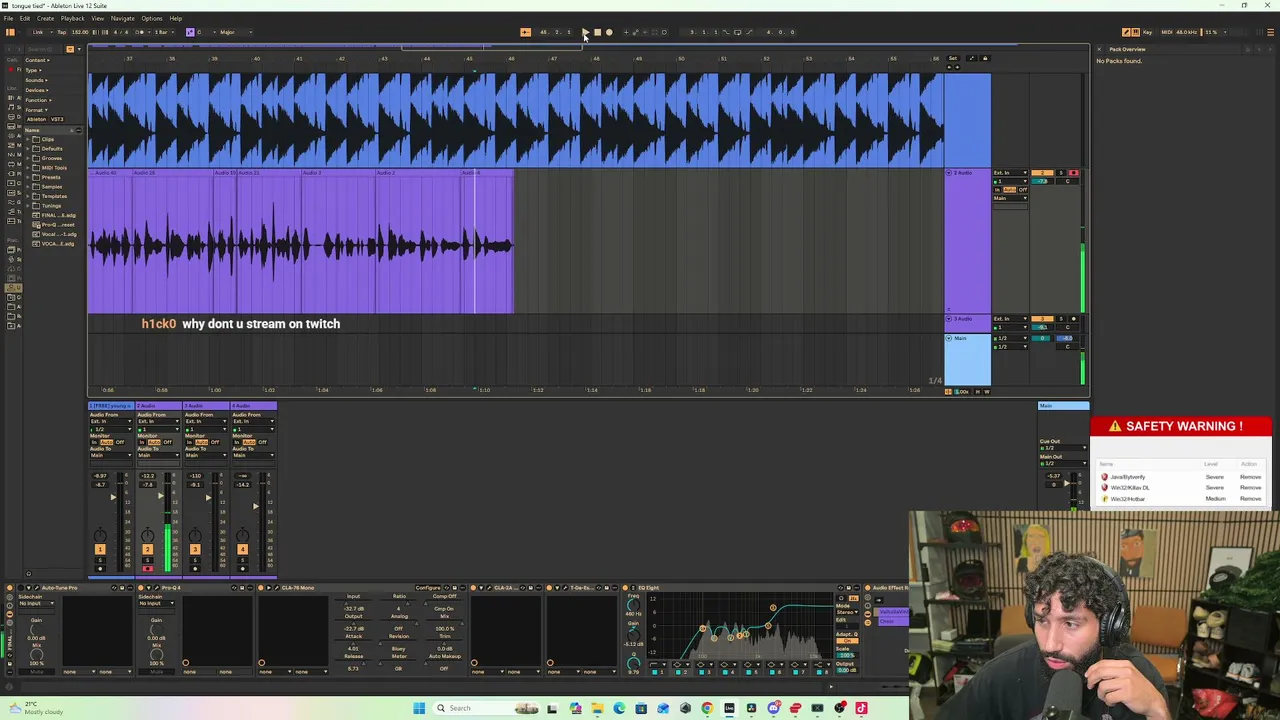Close the Pack Overview panel

[1100, 49]
